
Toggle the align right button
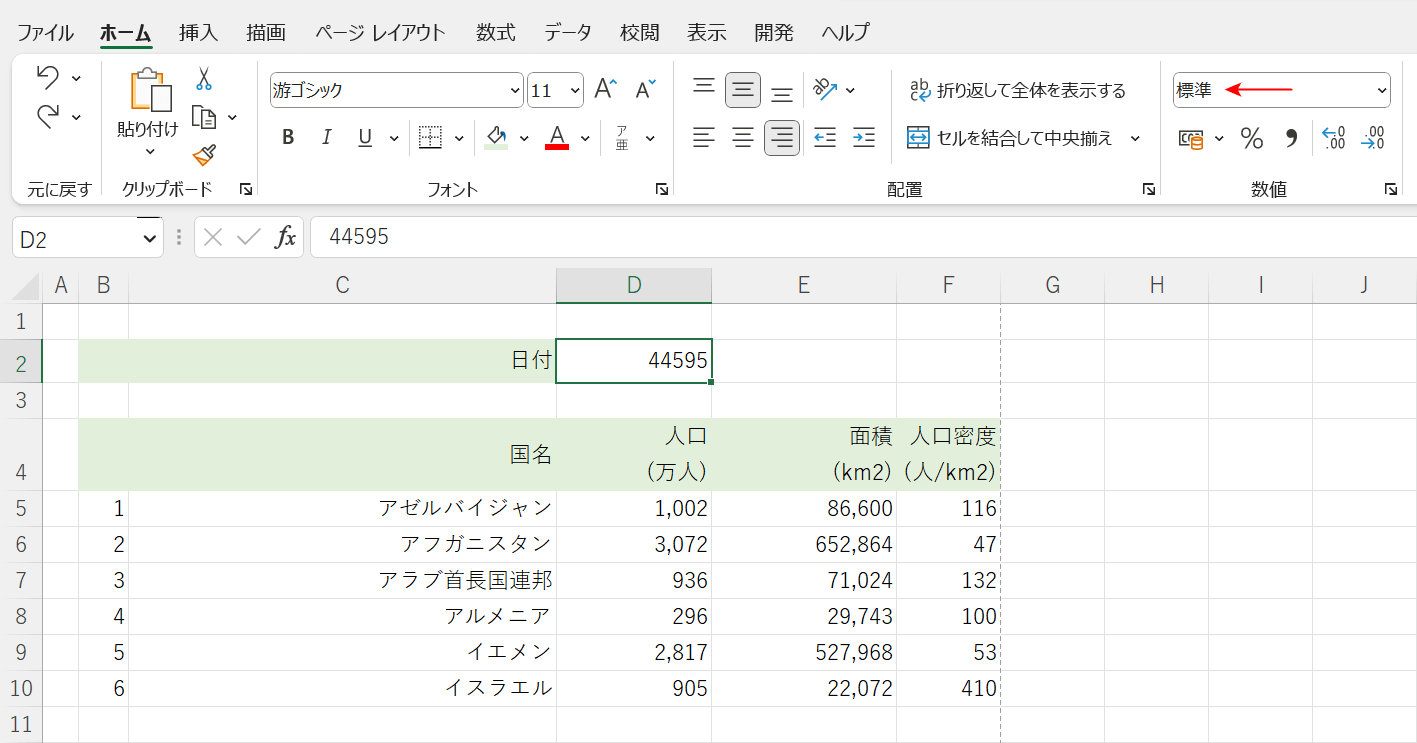782,138
